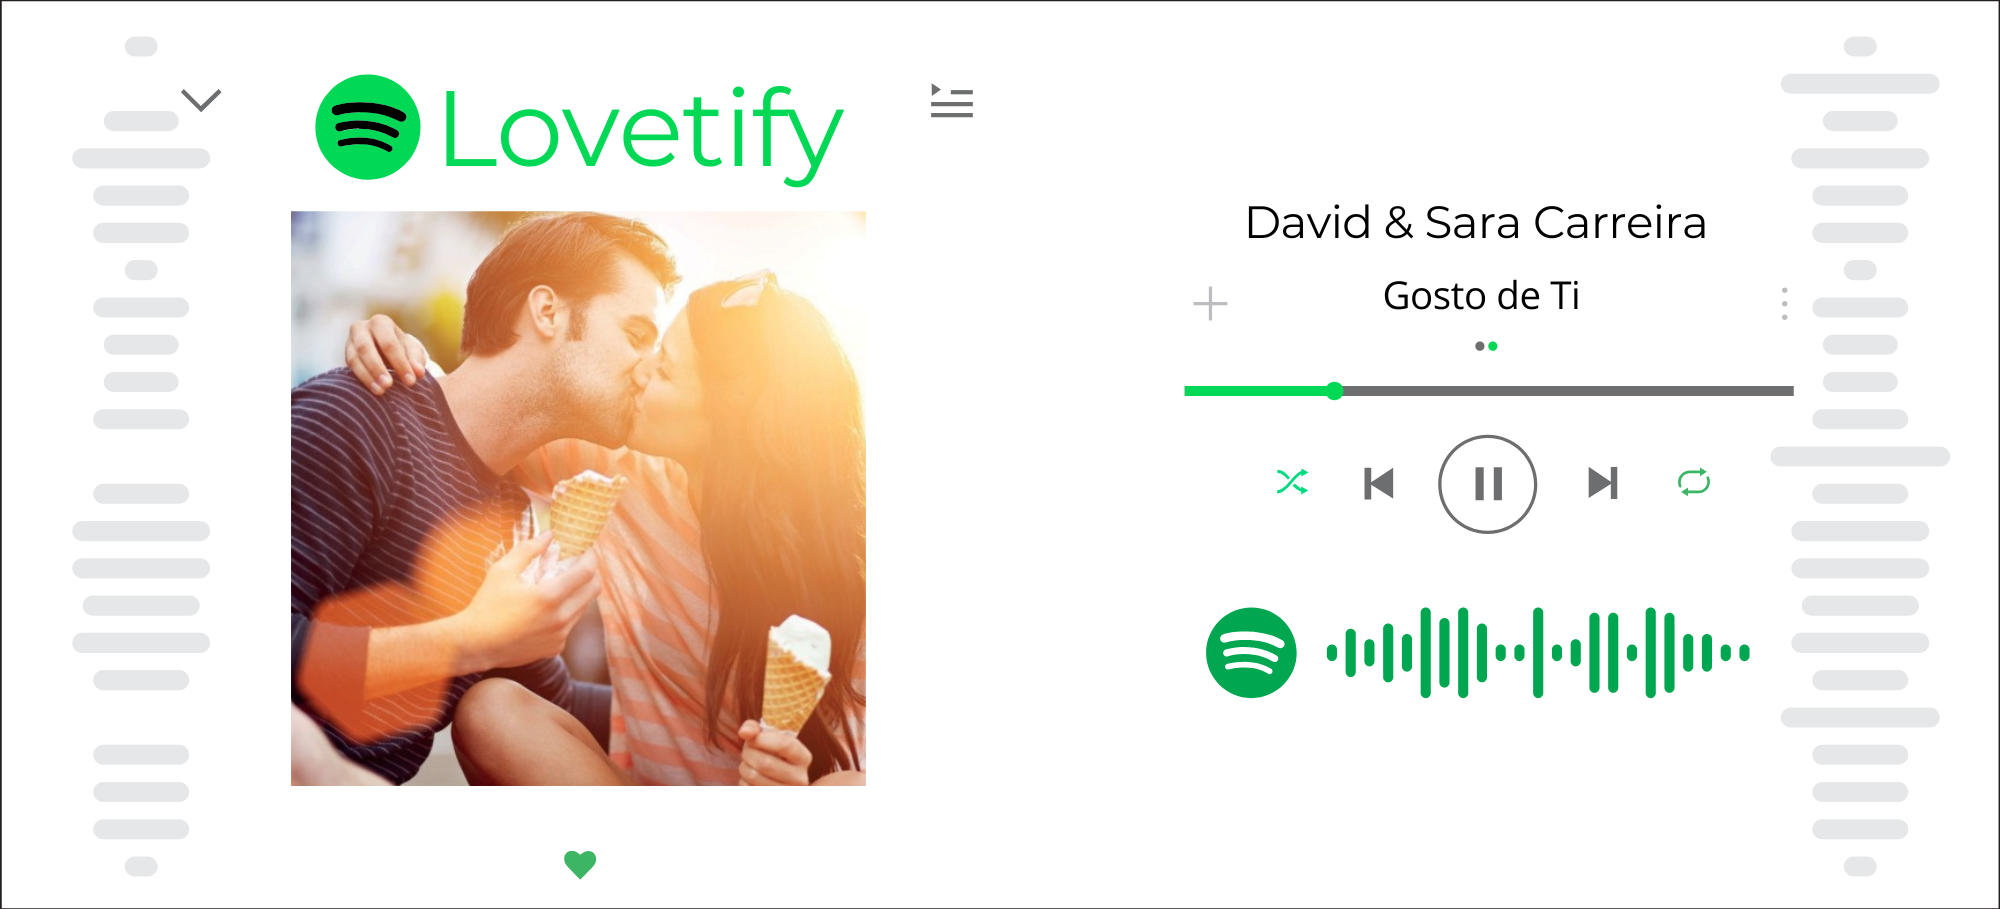Click the song title Gosto de Ti

click(x=1481, y=296)
